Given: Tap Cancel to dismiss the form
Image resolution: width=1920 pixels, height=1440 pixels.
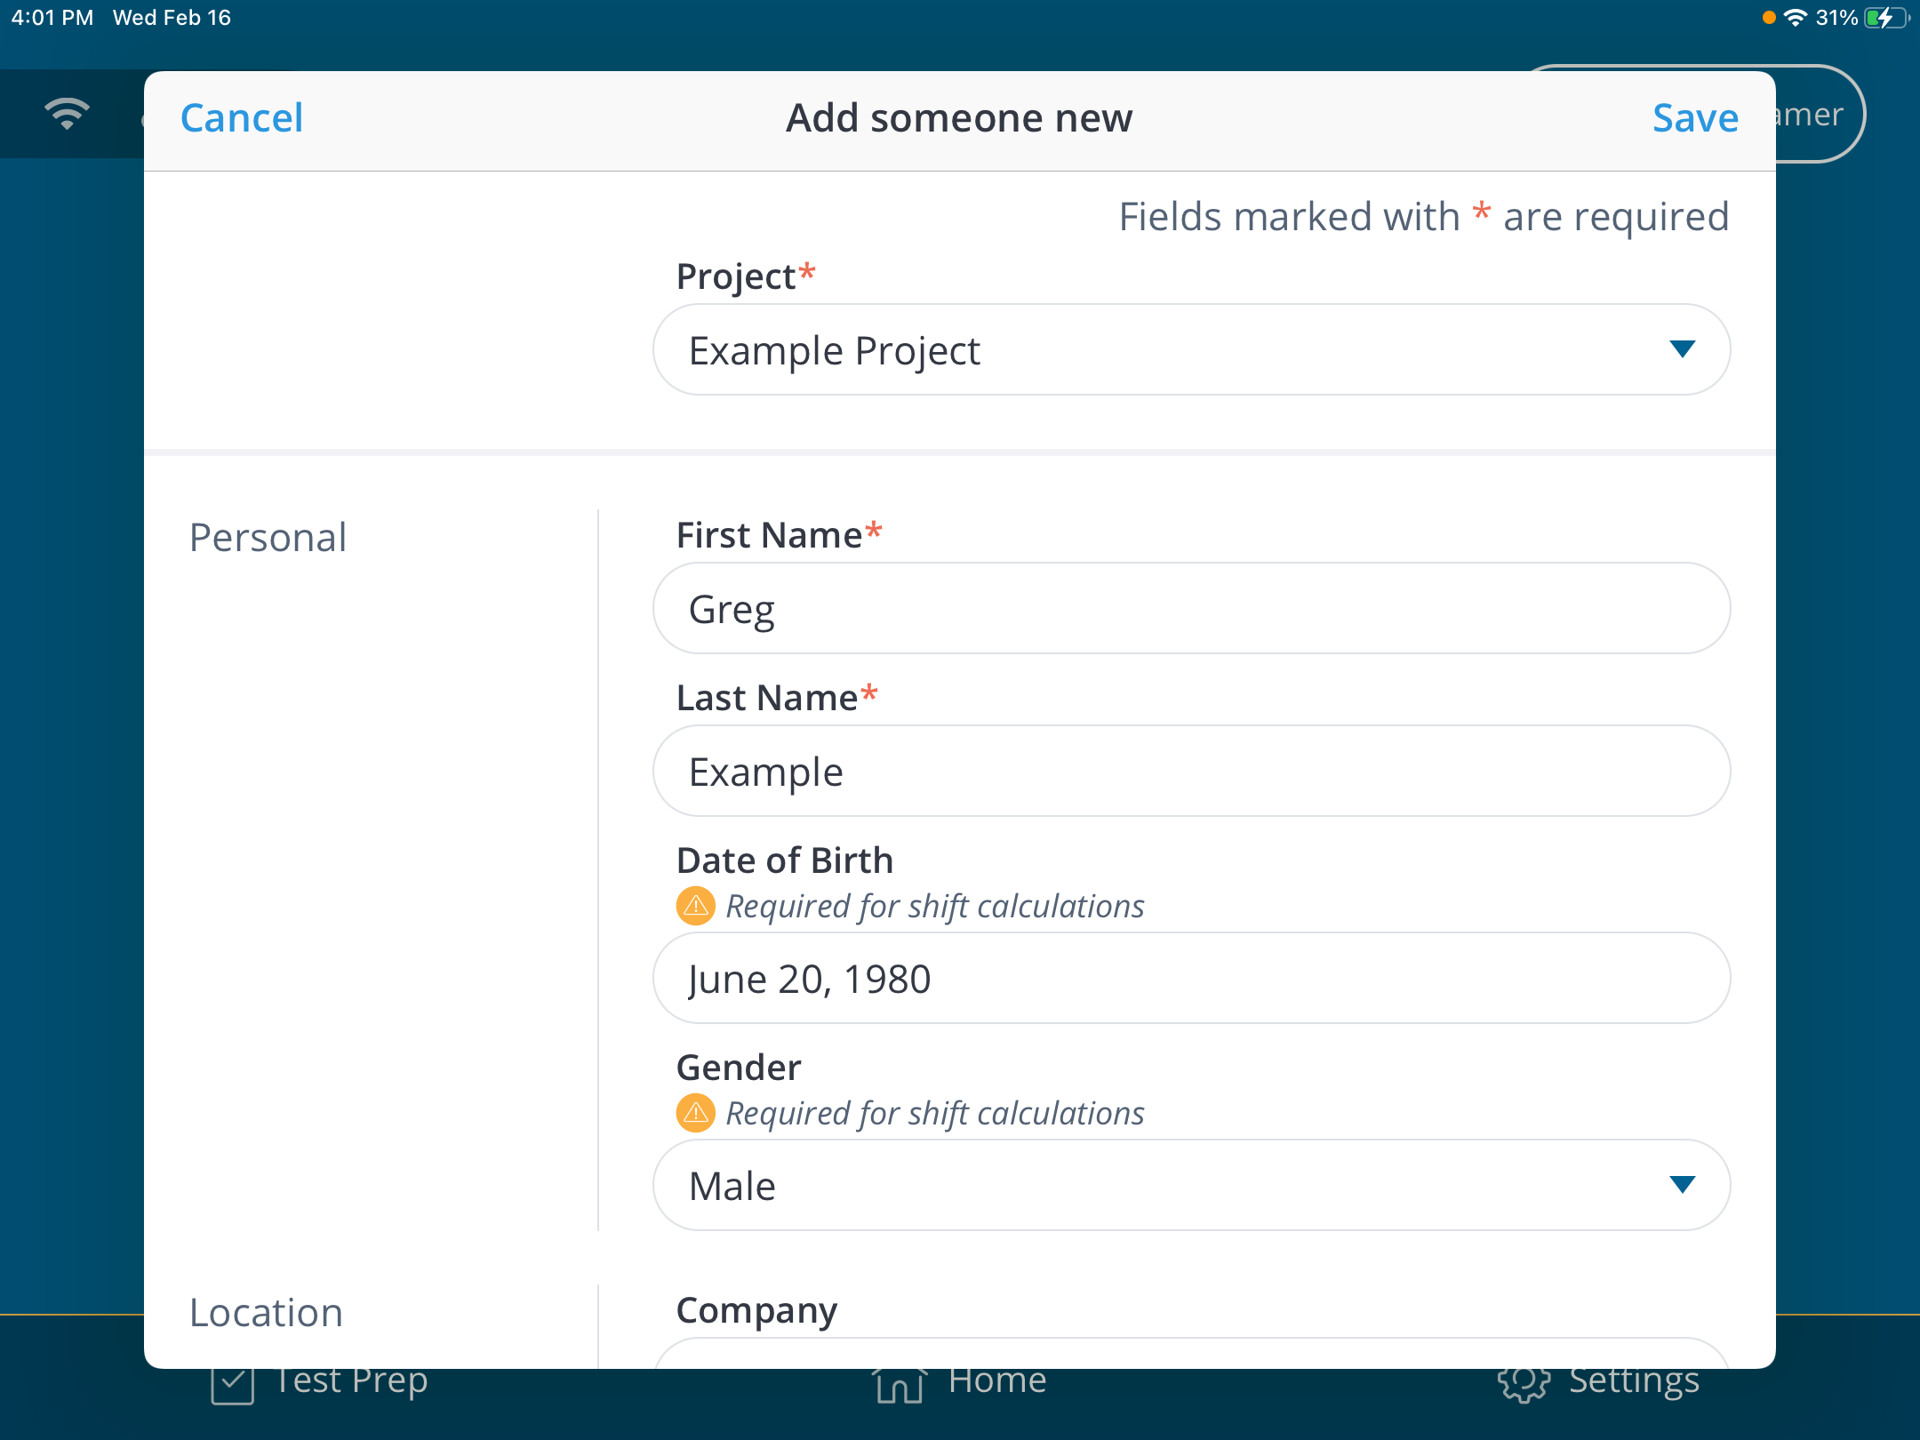Looking at the screenshot, I should (241, 118).
